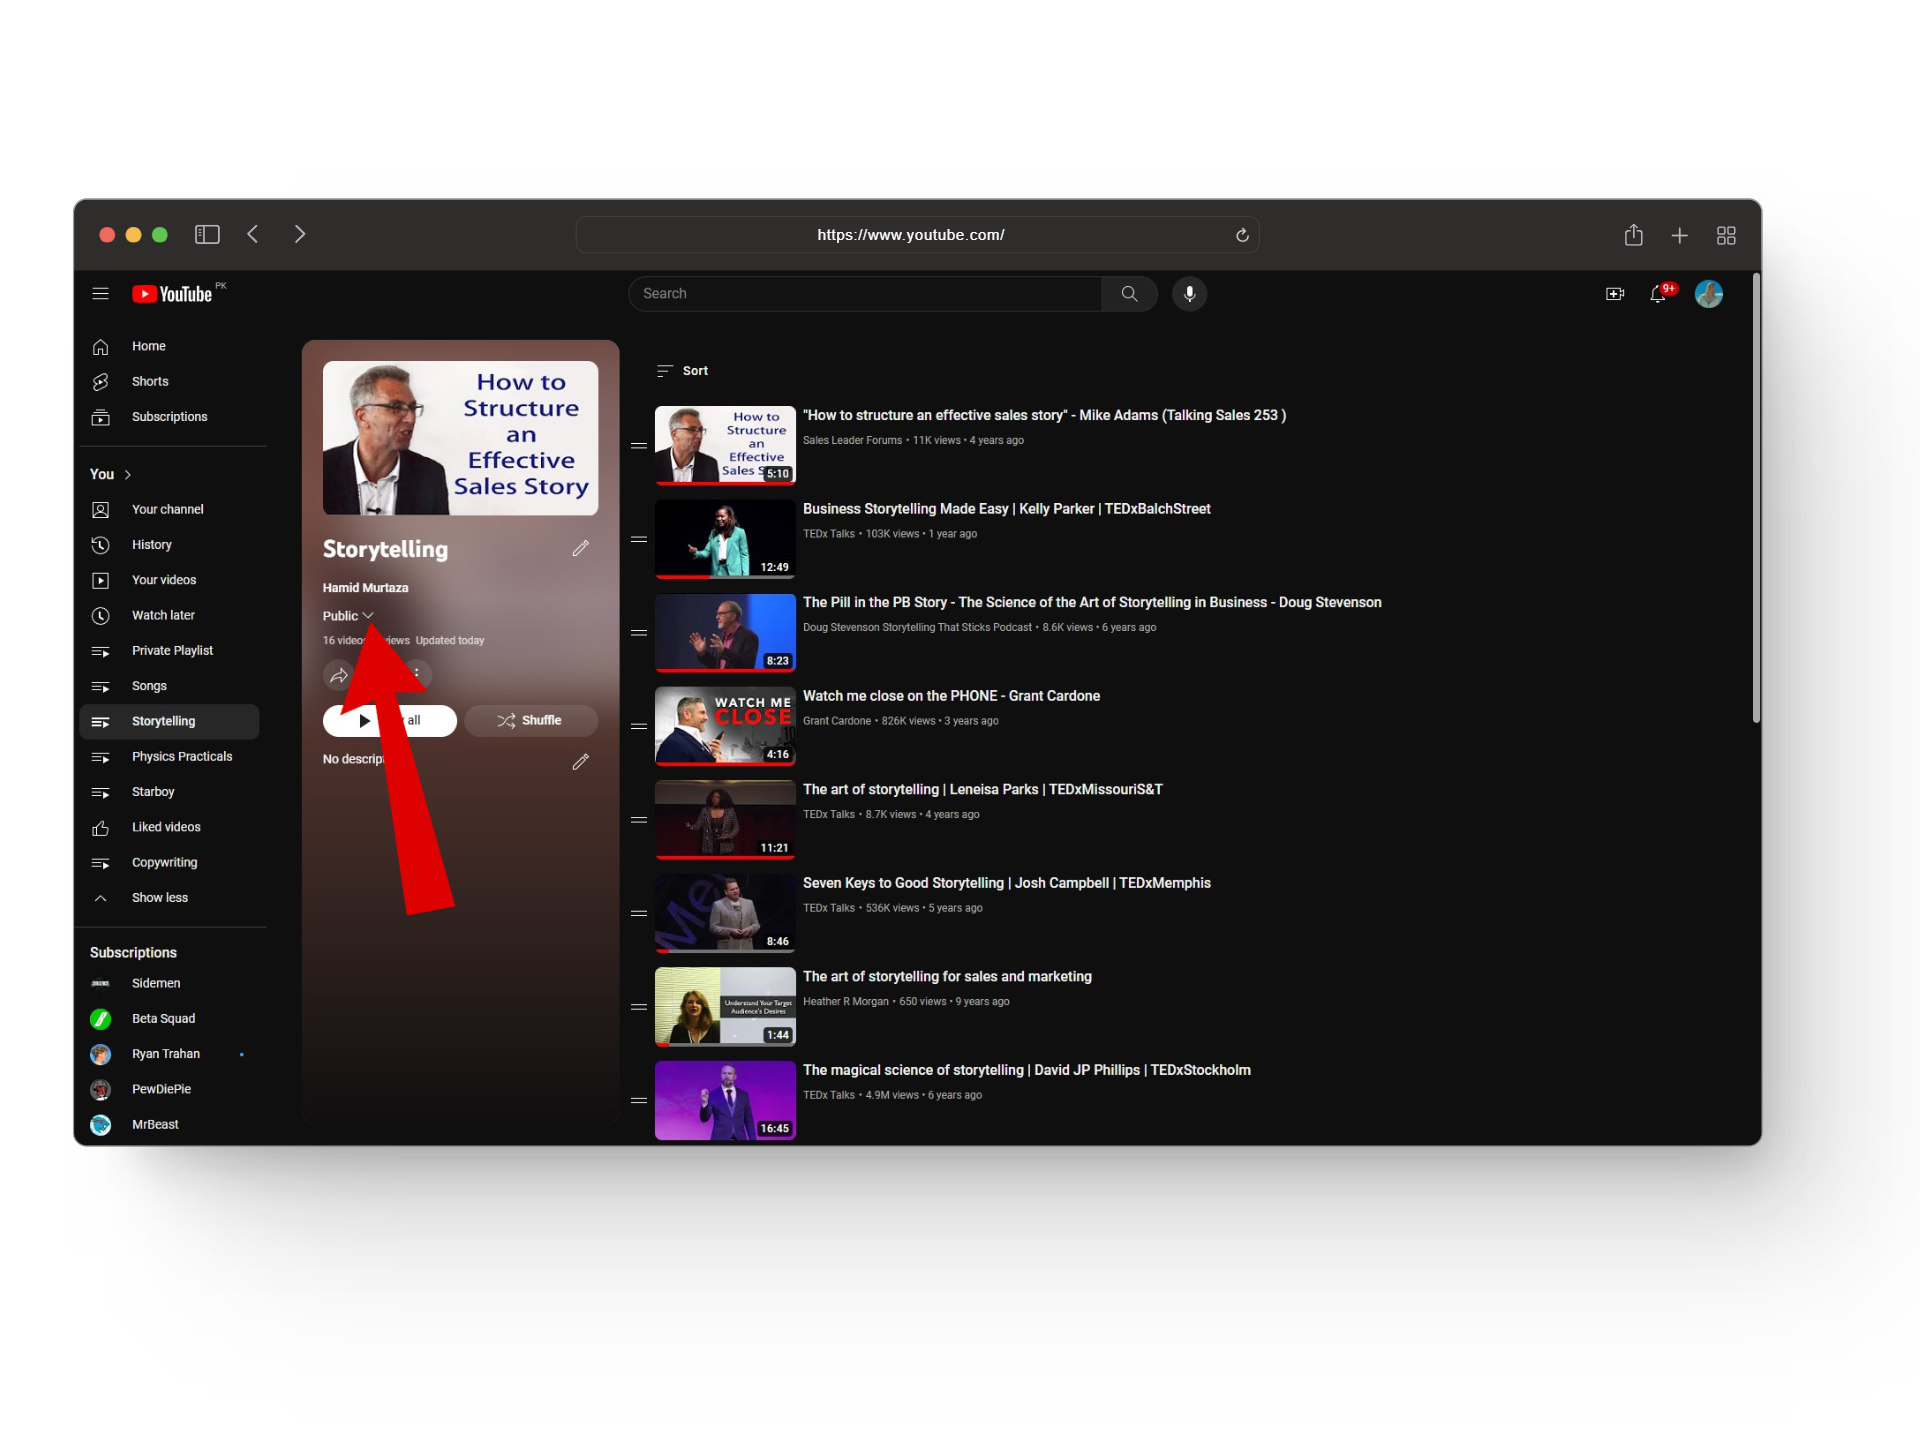Viewport: 1920px width, 1440px height.
Task: Click the Grant Cardone video thumbnail
Action: [x=725, y=726]
